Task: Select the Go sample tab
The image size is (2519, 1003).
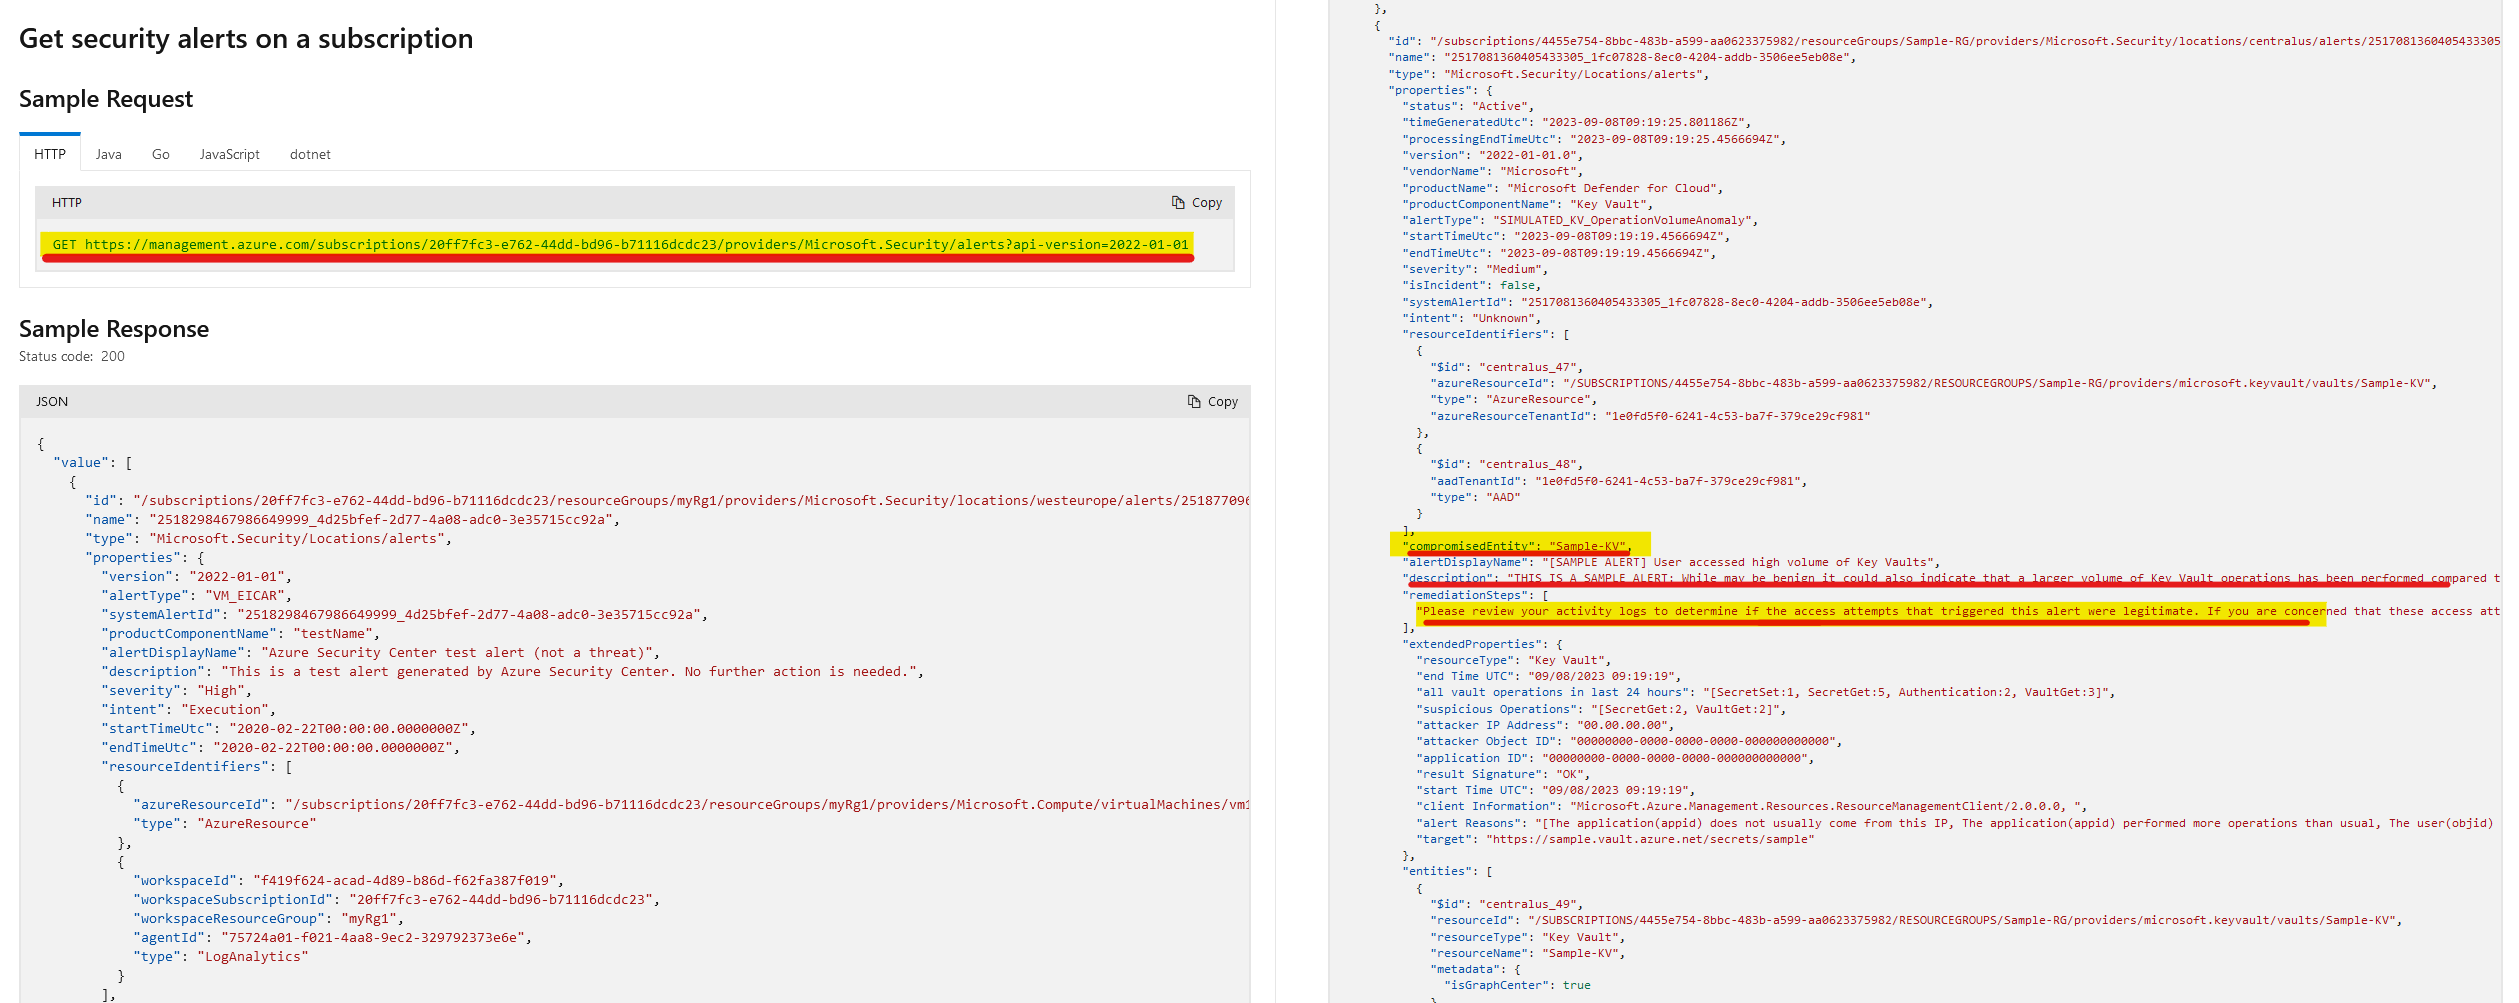Action: [x=161, y=154]
